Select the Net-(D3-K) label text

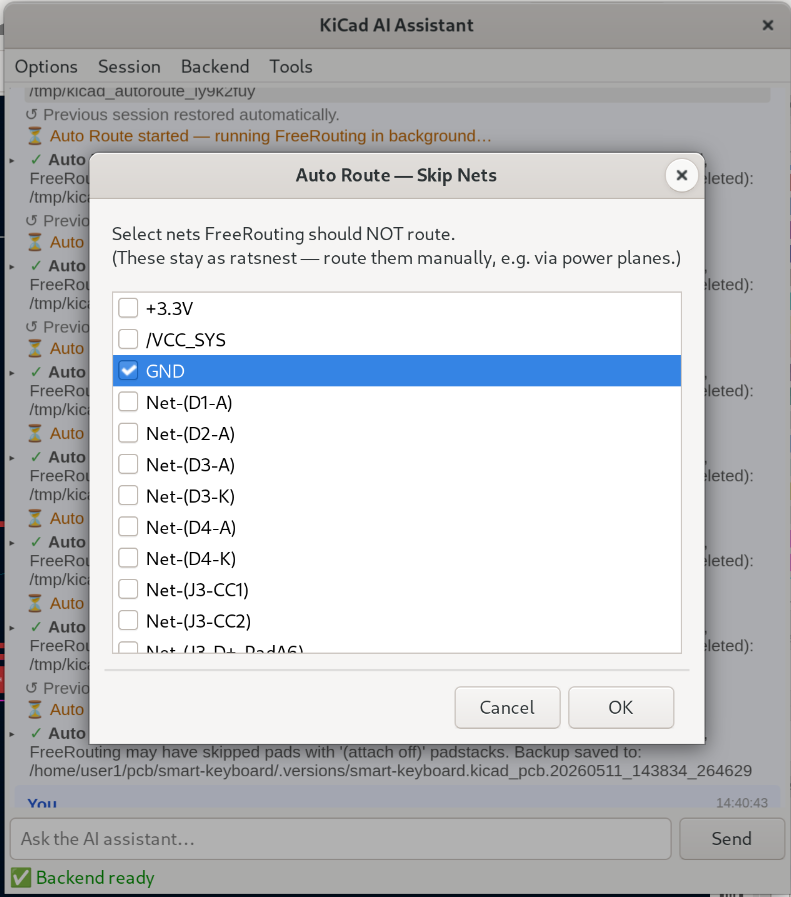coord(190,497)
